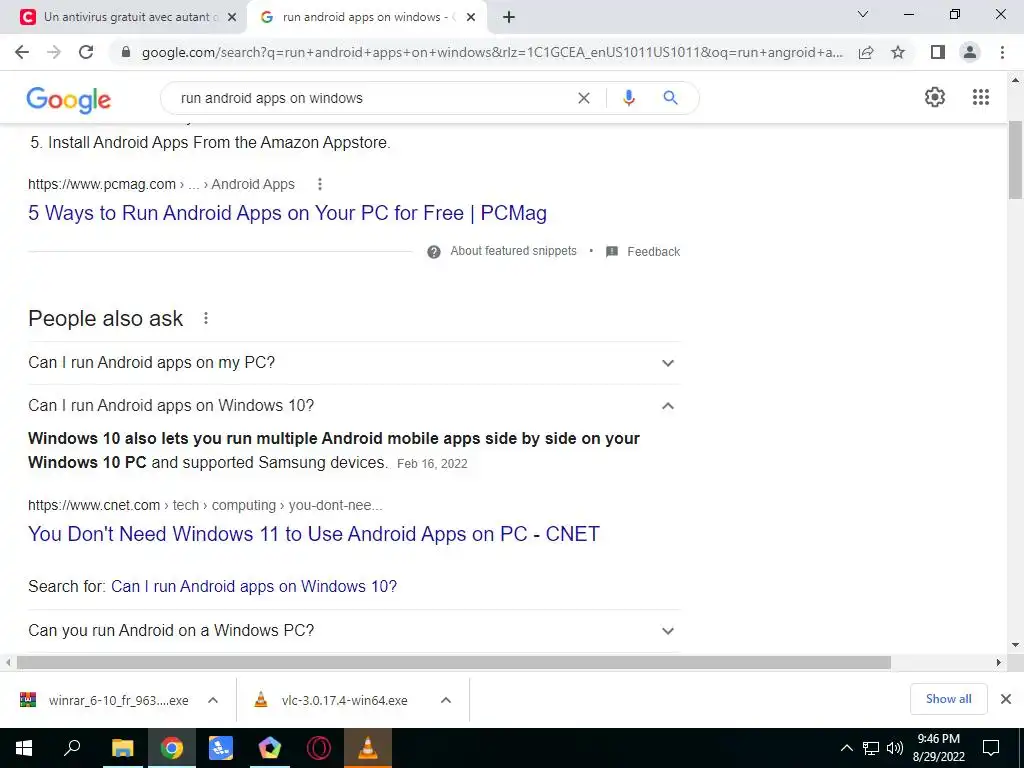This screenshot has height=768, width=1024.
Task: Click the Google search input field
Action: [372, 98]
